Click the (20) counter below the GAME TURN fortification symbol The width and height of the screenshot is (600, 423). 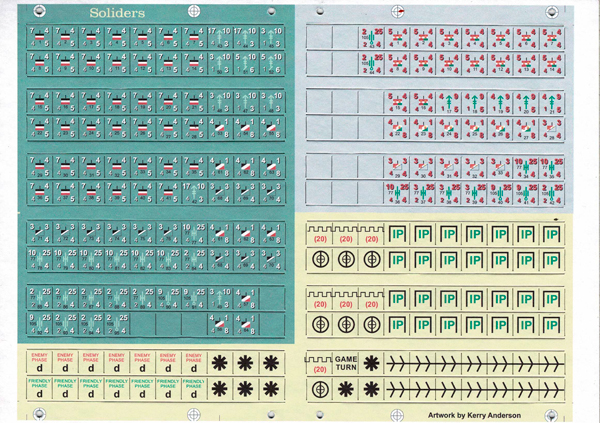[x=320, y=388]
